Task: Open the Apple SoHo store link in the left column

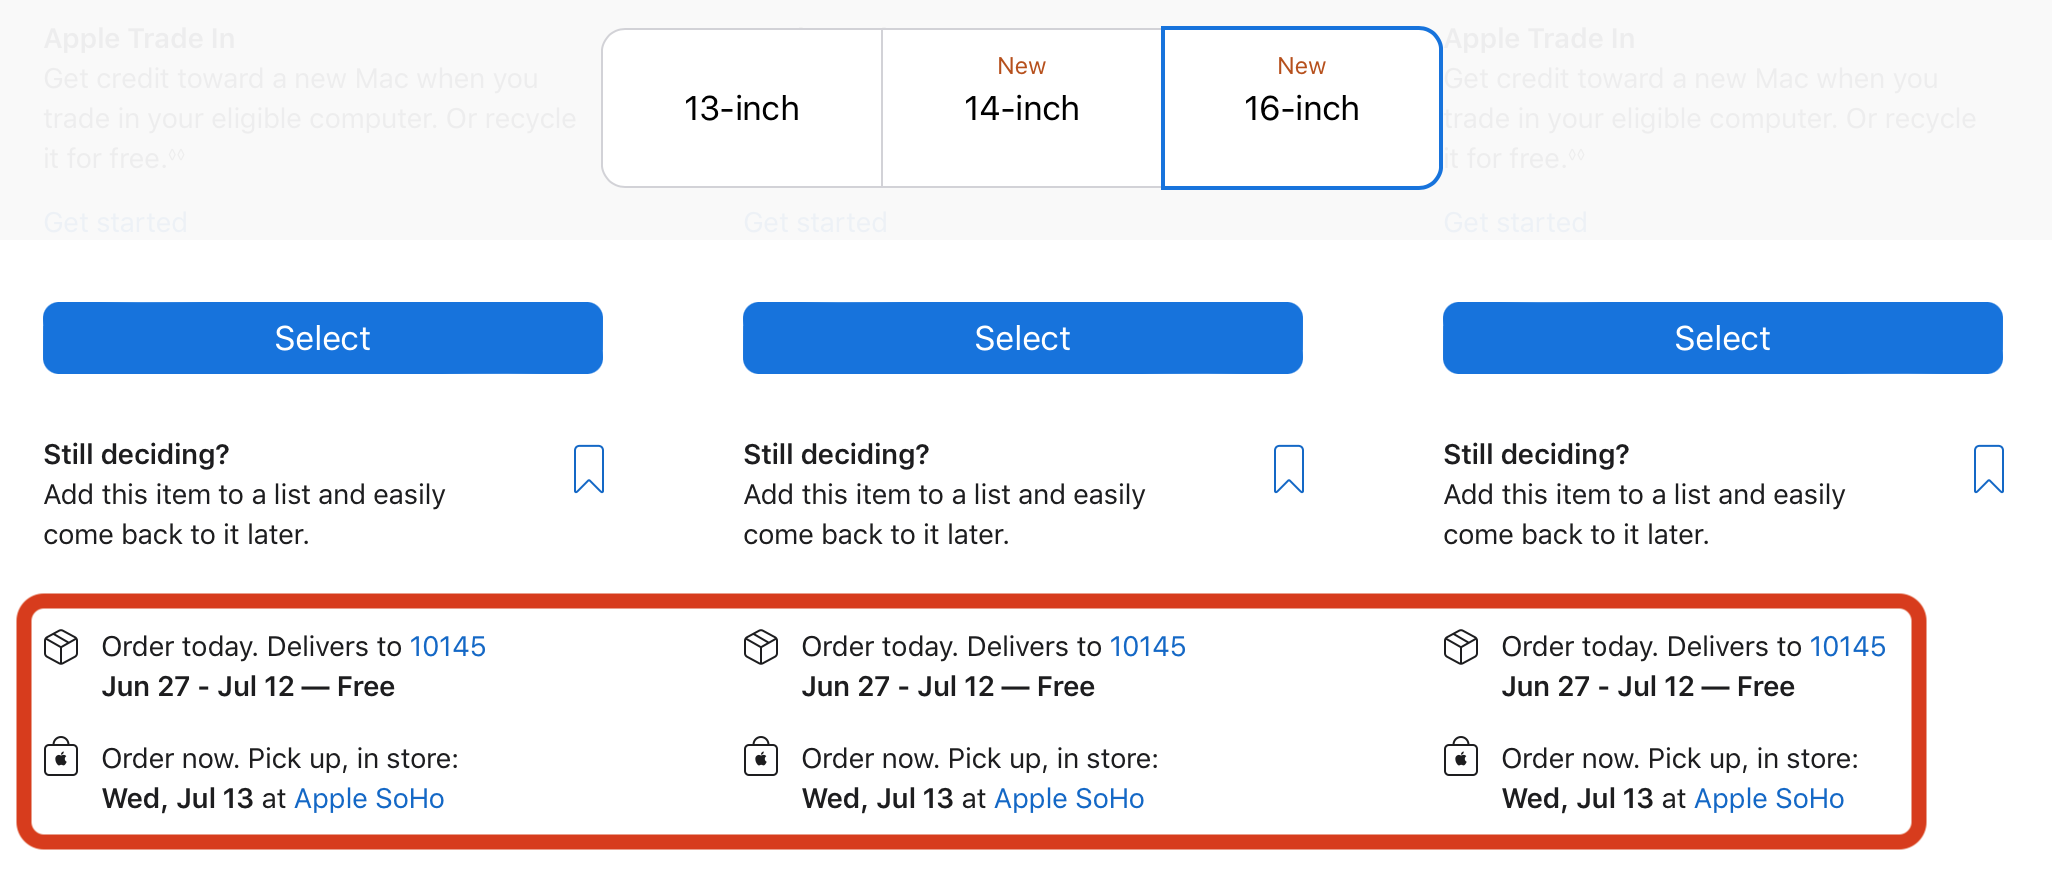Action: (x=369, y=799)
